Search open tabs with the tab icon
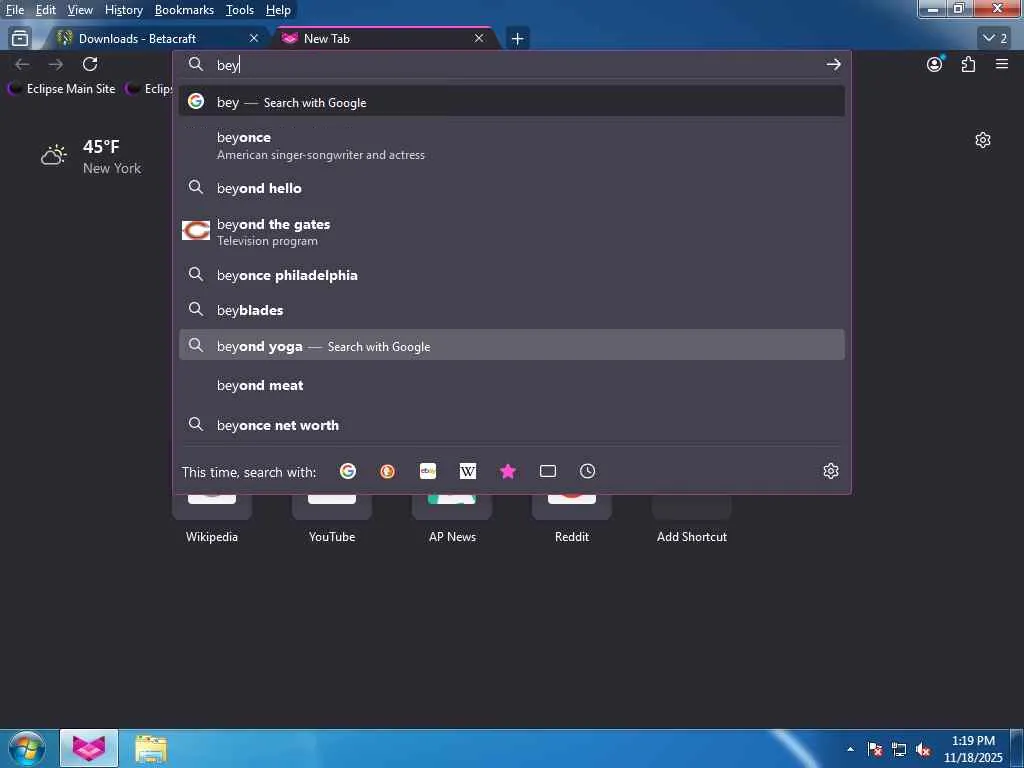The width and height of the screenshot is (1024, 768). click(548, 471)
